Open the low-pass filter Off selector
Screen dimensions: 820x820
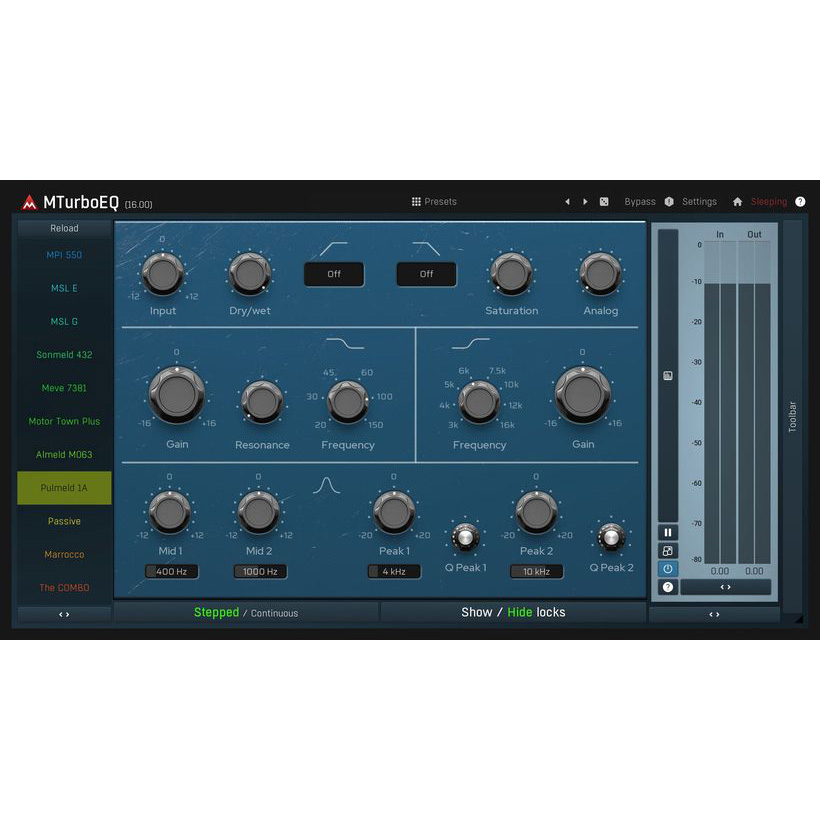coord(427,274)
